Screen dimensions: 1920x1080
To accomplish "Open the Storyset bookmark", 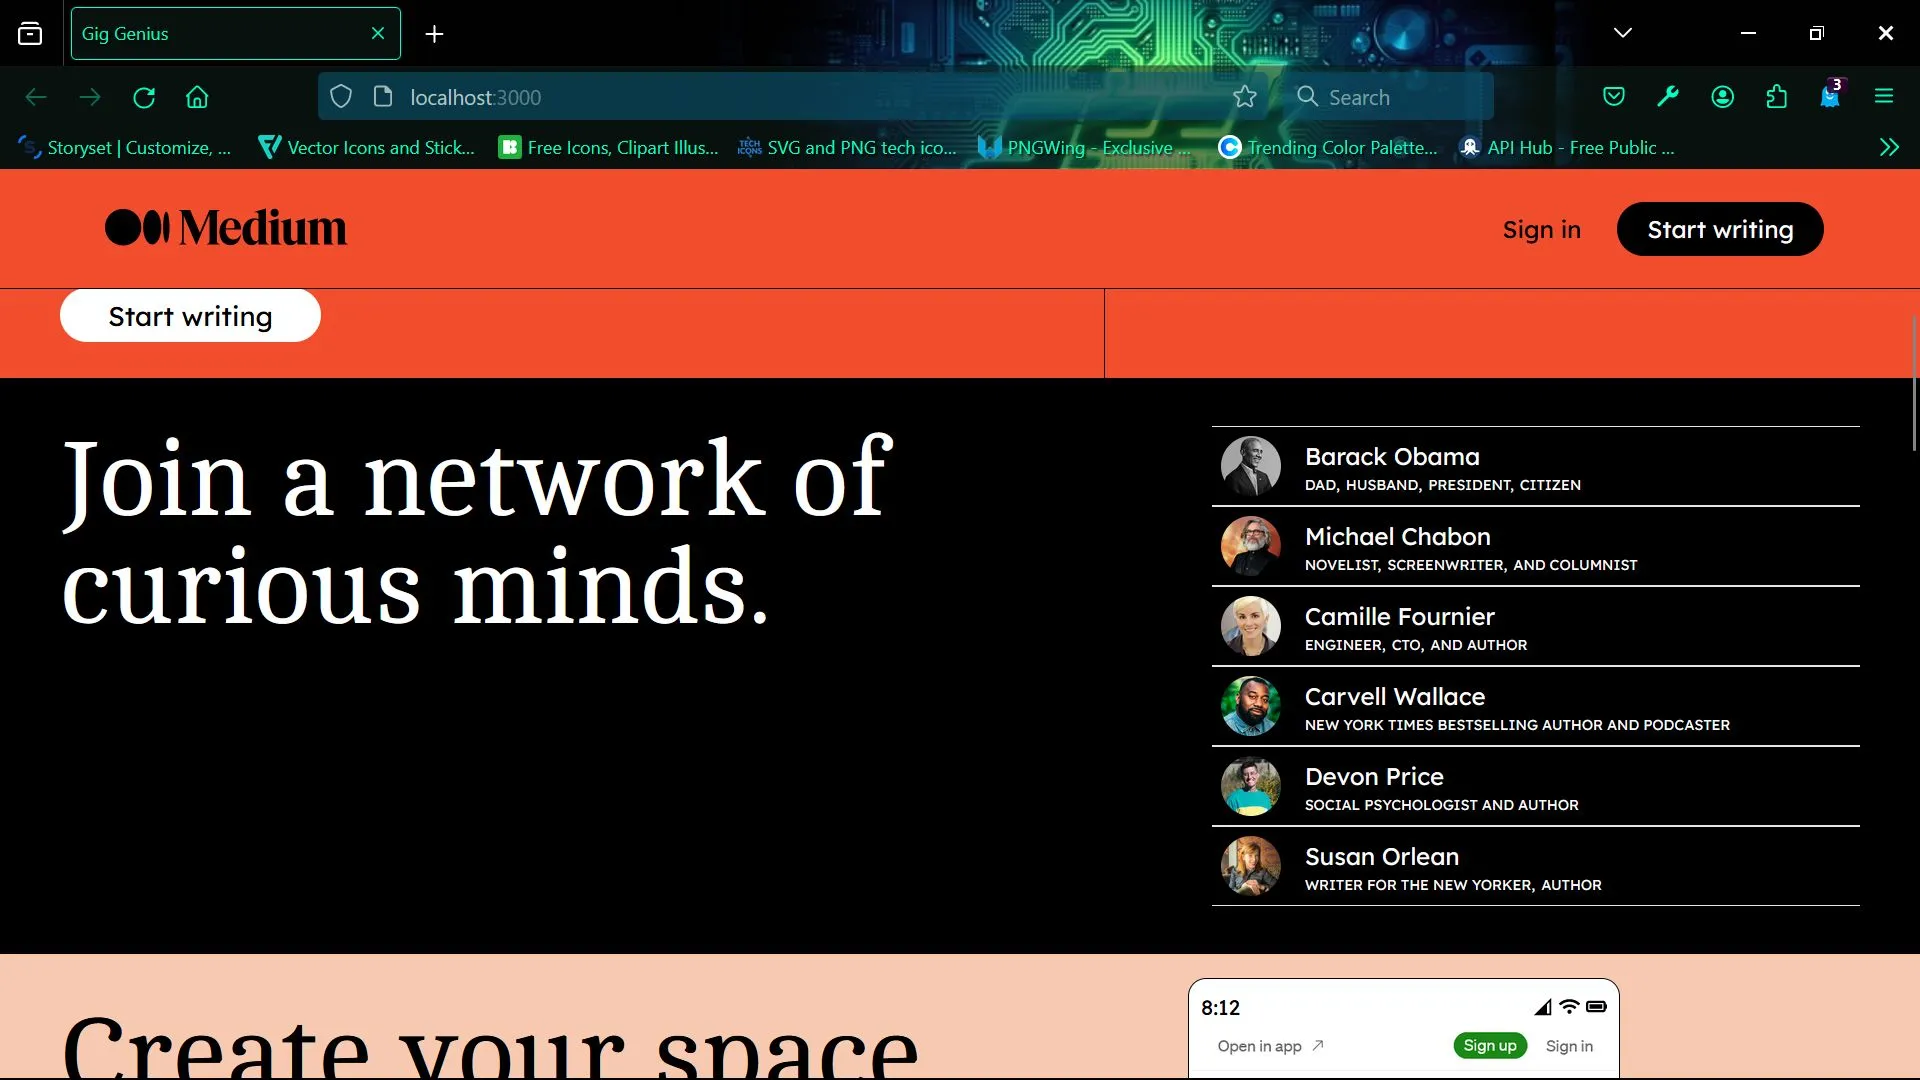I will [125, 148].
